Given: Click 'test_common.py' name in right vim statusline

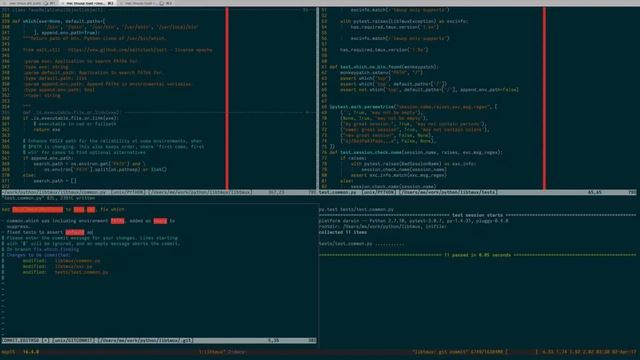Looking at the screenshot, I should coord(338,192).
